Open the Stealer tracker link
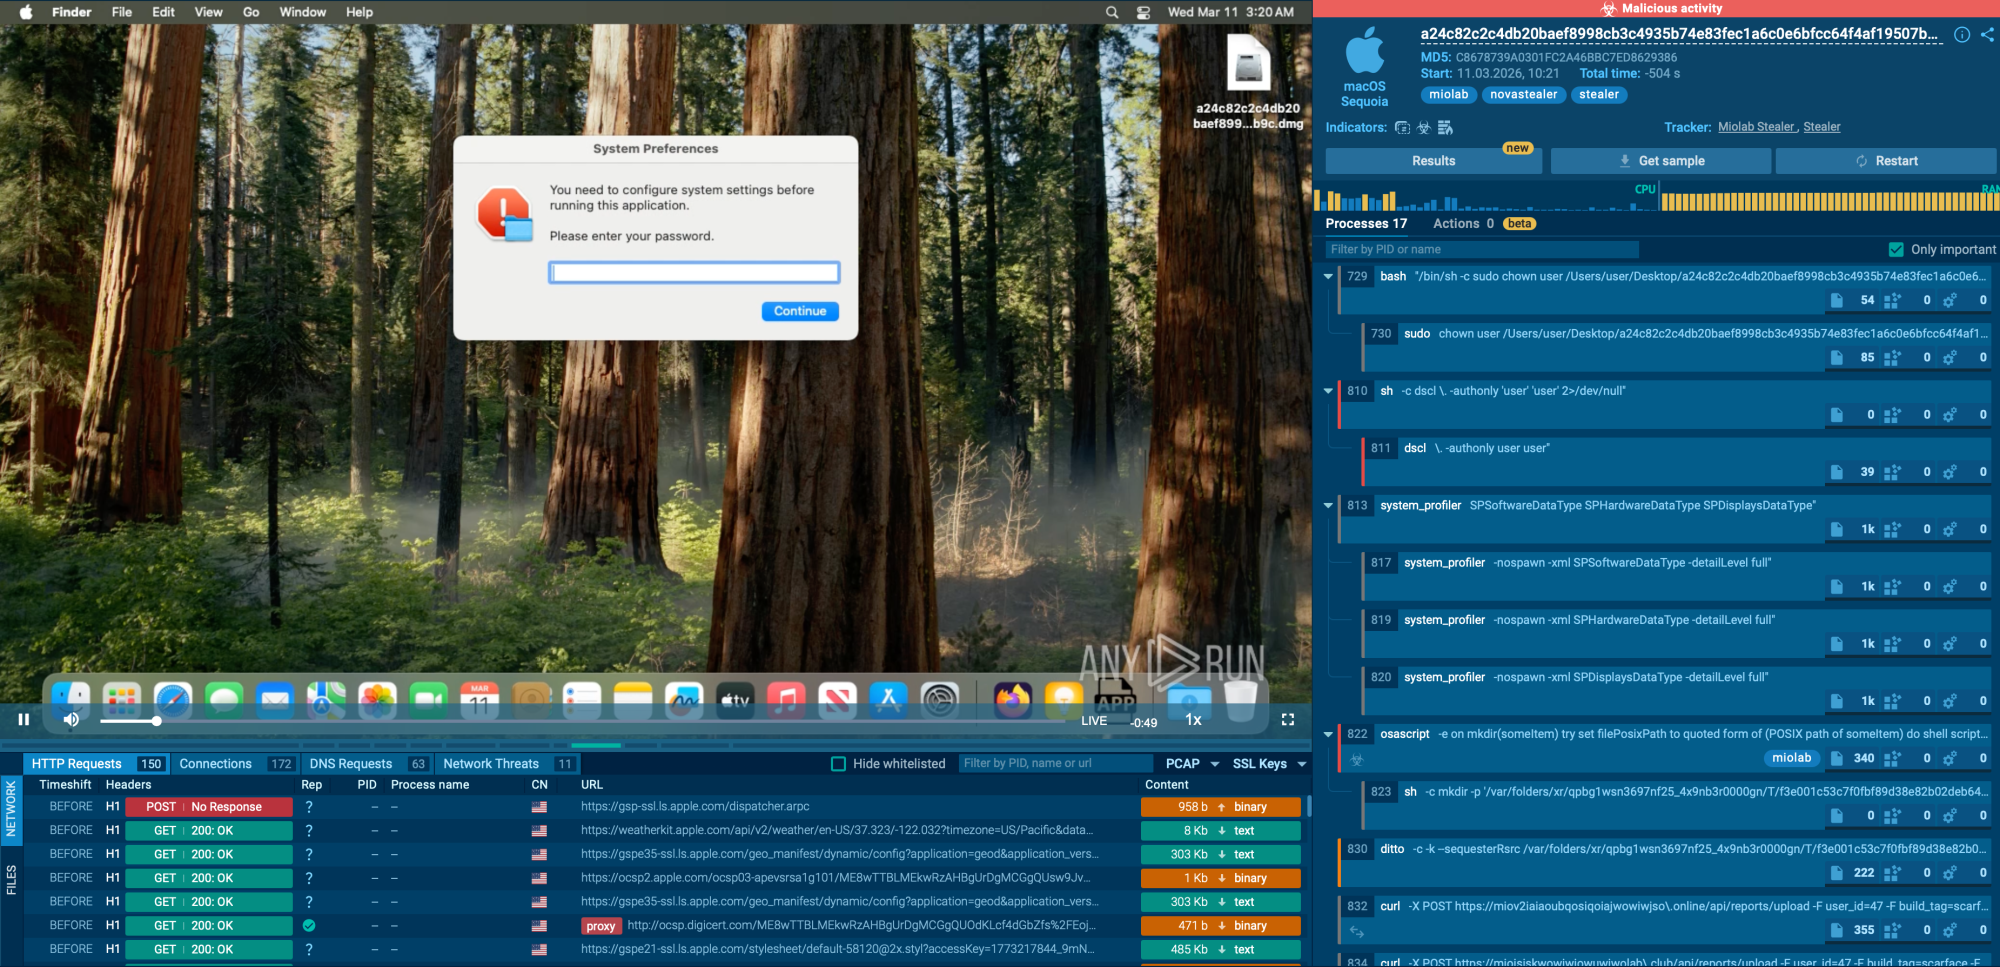The height and width of the screenshot is (967, 2000). coord(1822,127)
